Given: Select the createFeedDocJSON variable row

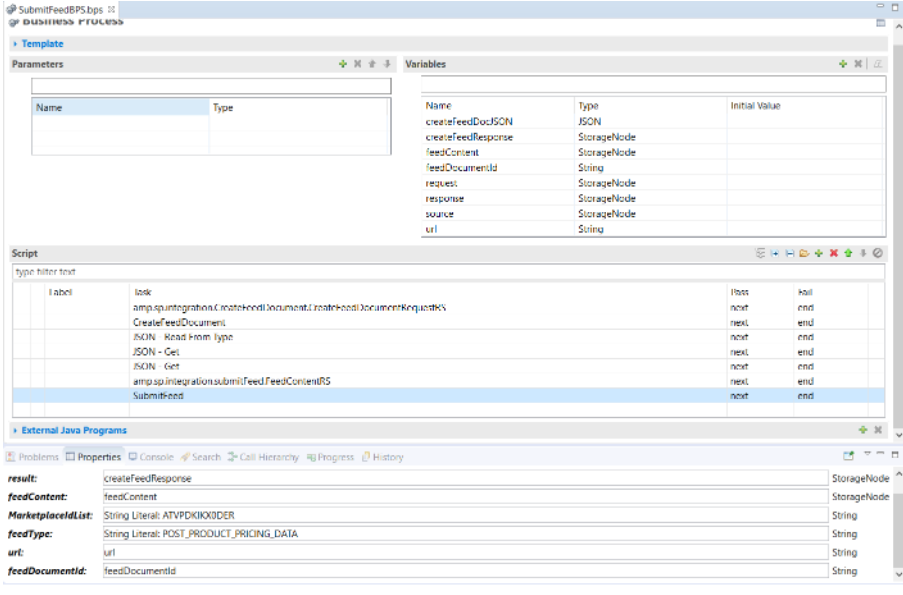Looking at the screenshot, I should click(653, 122).
